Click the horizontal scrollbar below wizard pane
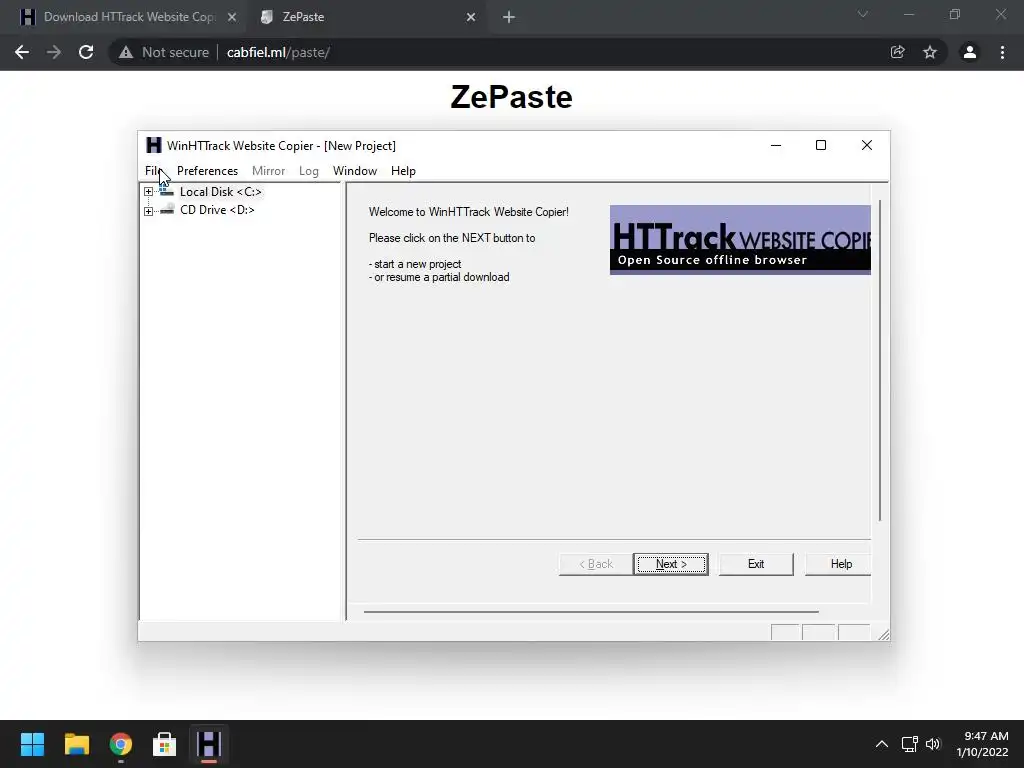The height and width of the screenshot is (768, 1024). click(591, 612)
